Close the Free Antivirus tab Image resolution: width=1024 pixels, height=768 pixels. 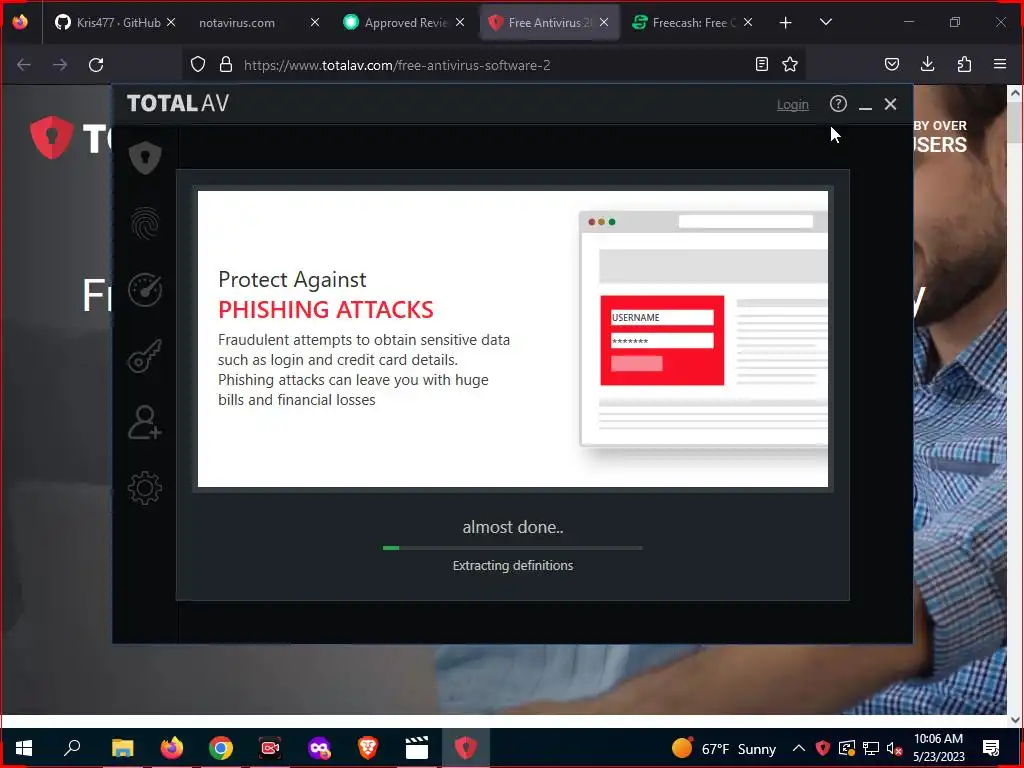click(x=604, y=22)
